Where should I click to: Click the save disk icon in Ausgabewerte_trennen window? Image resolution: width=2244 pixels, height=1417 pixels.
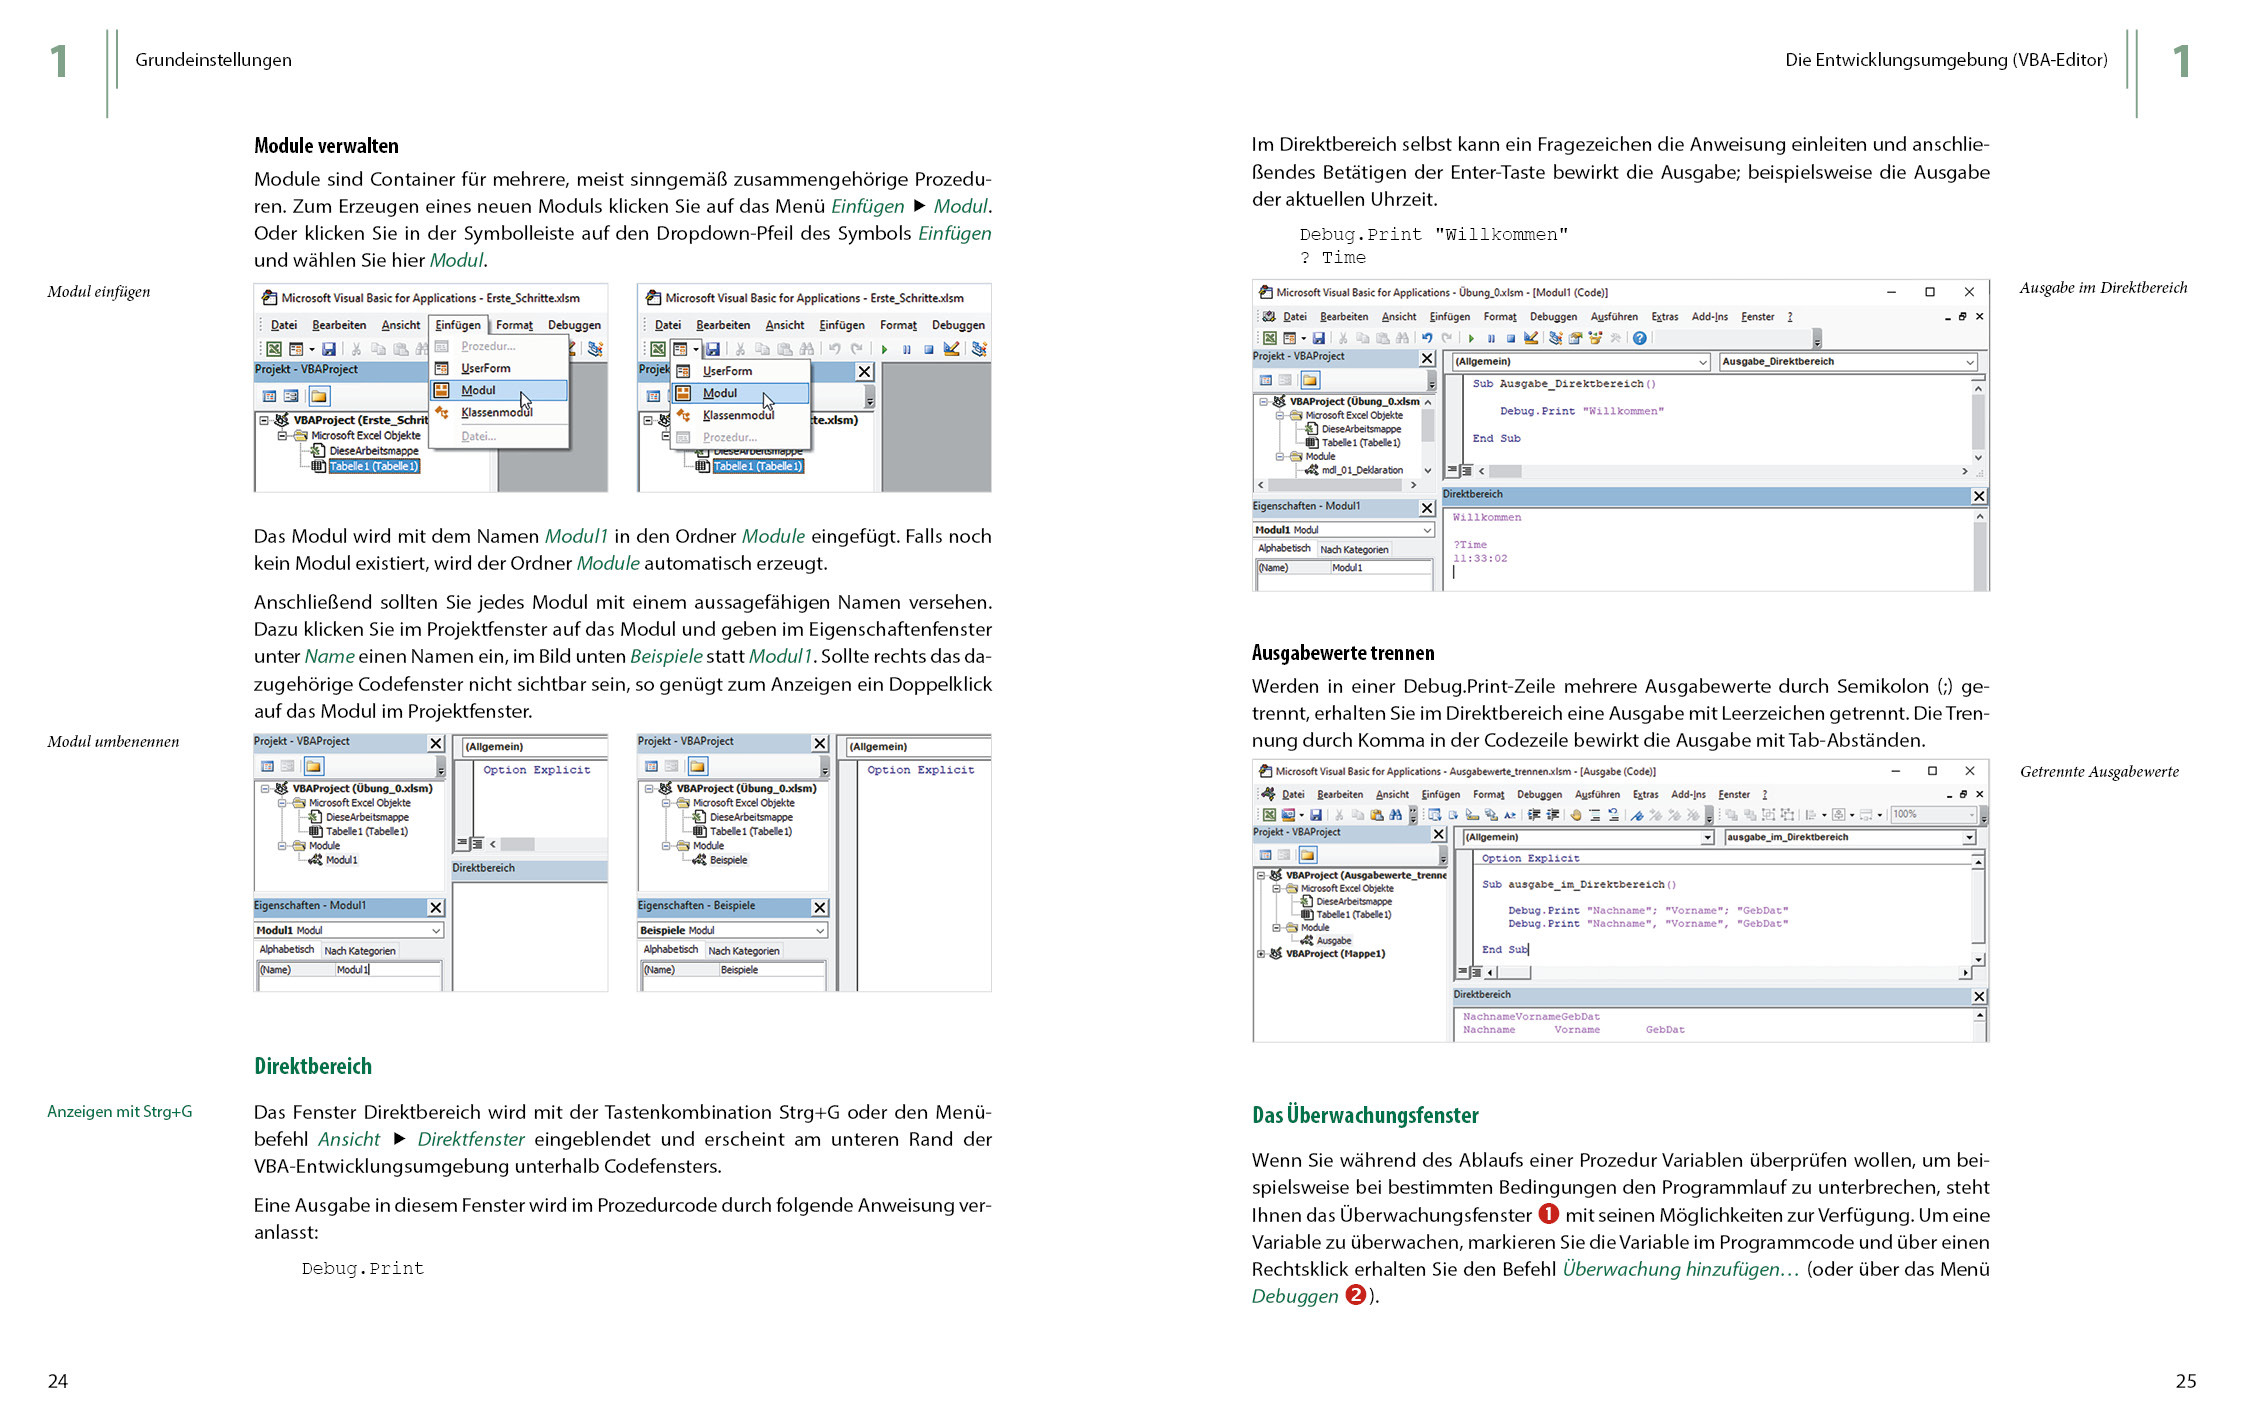1316,815
